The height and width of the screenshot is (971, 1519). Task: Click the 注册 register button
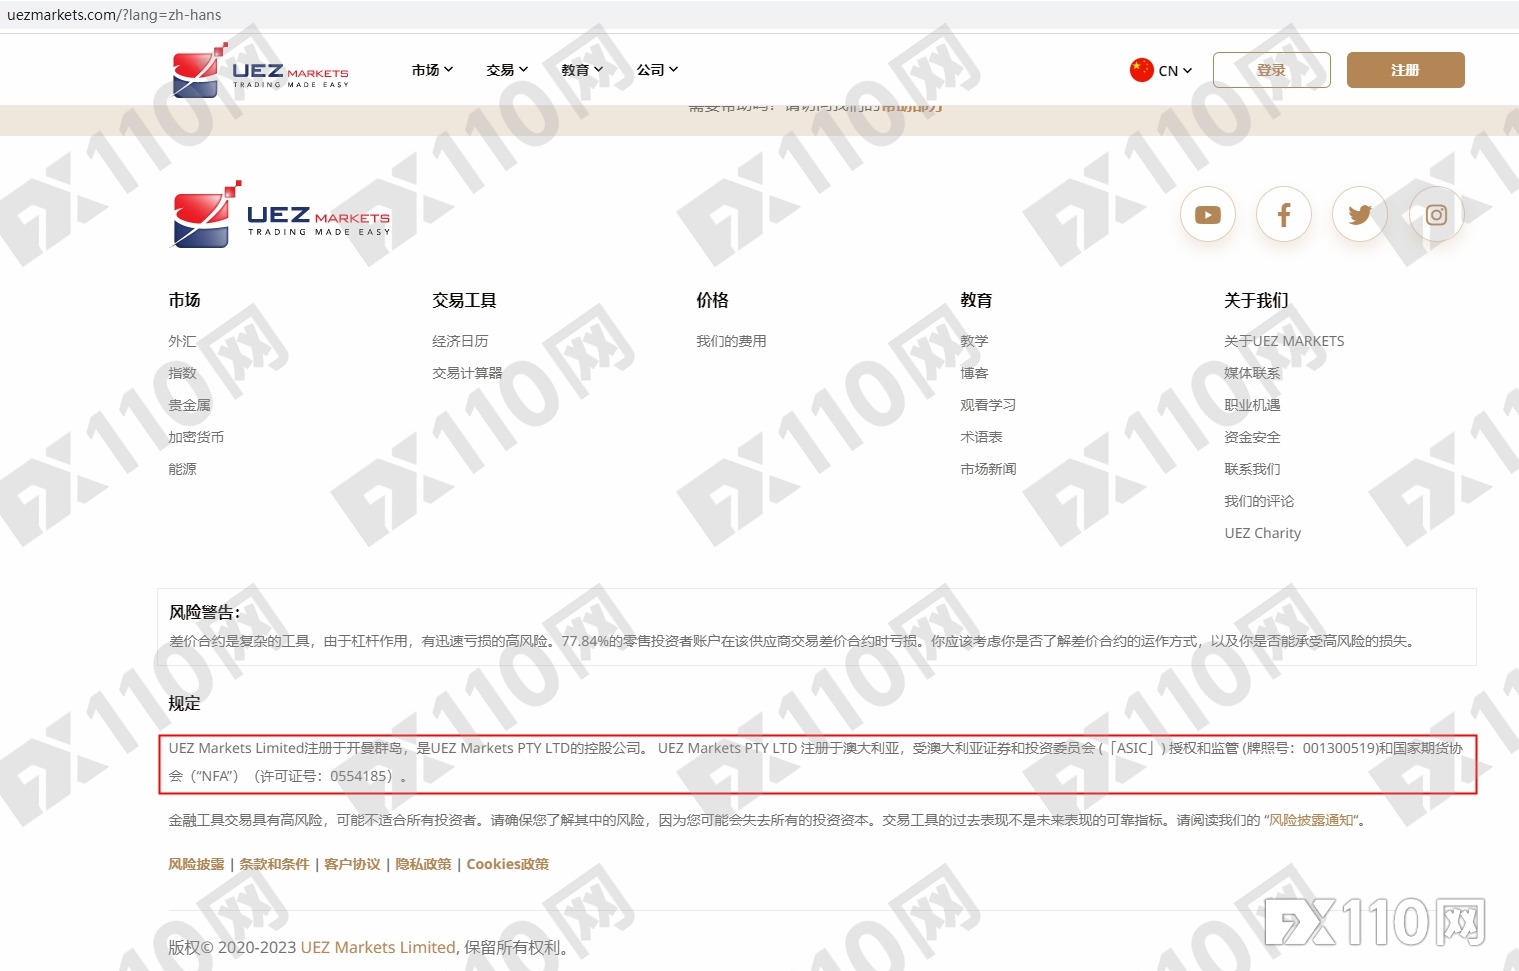pos(1405,70)
